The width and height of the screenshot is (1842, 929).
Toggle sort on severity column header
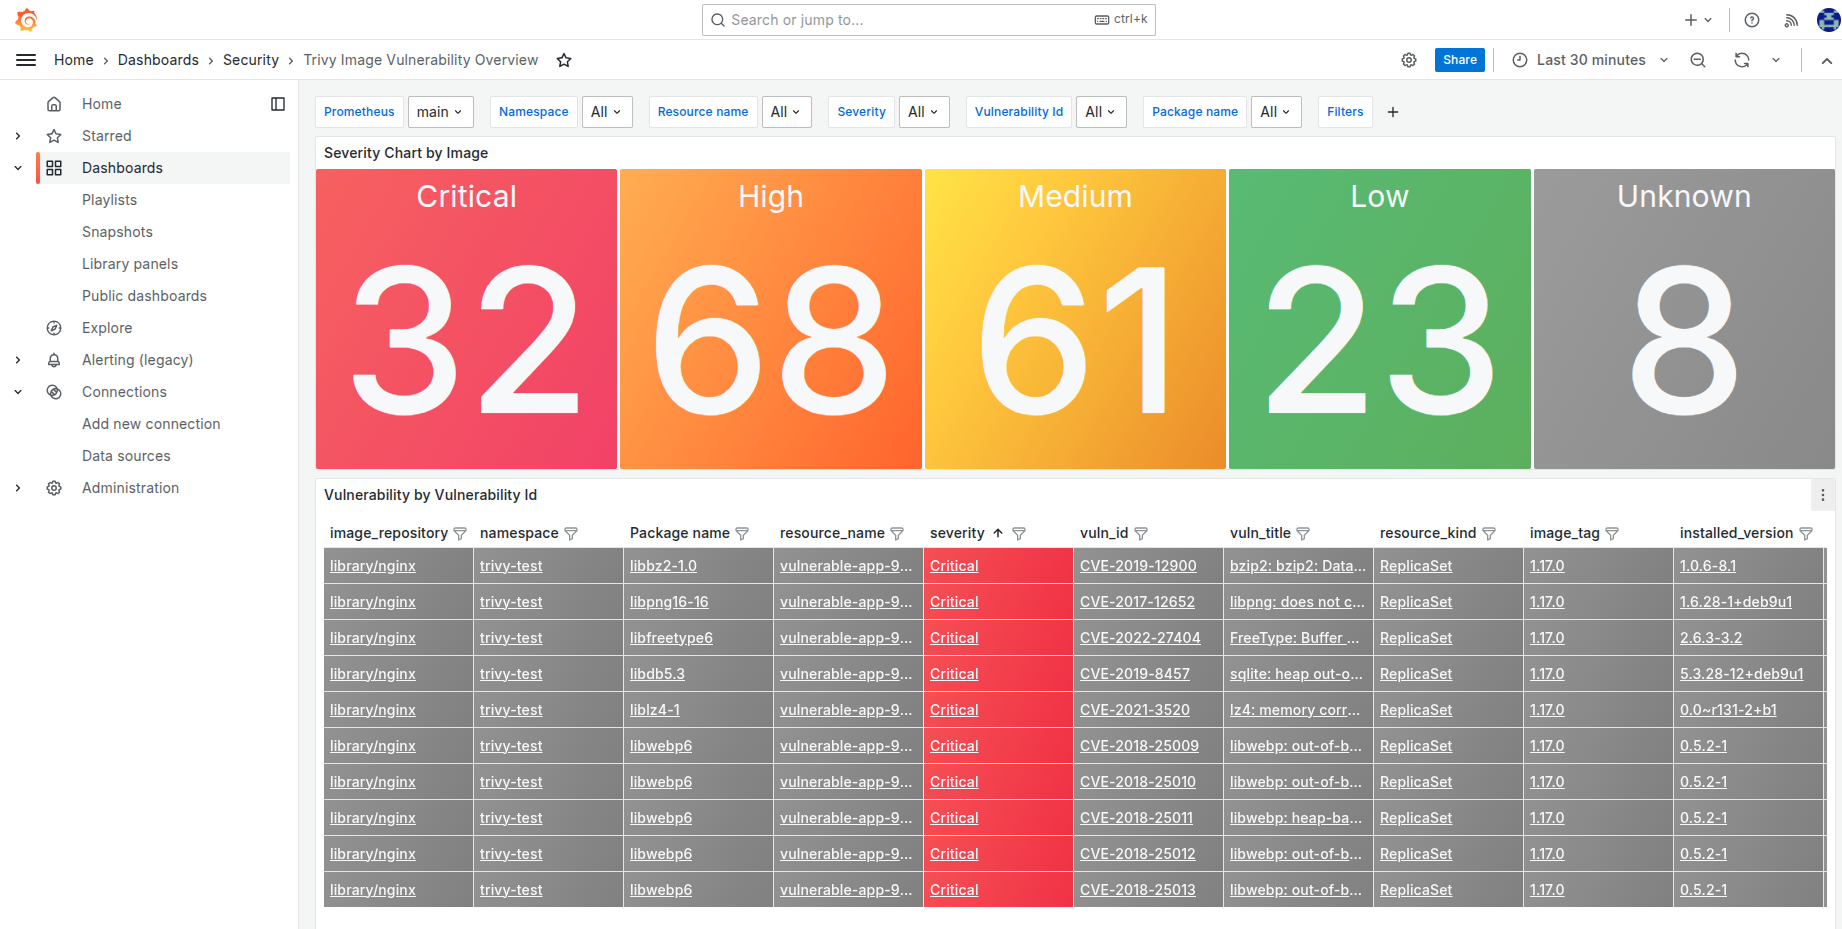957,533
